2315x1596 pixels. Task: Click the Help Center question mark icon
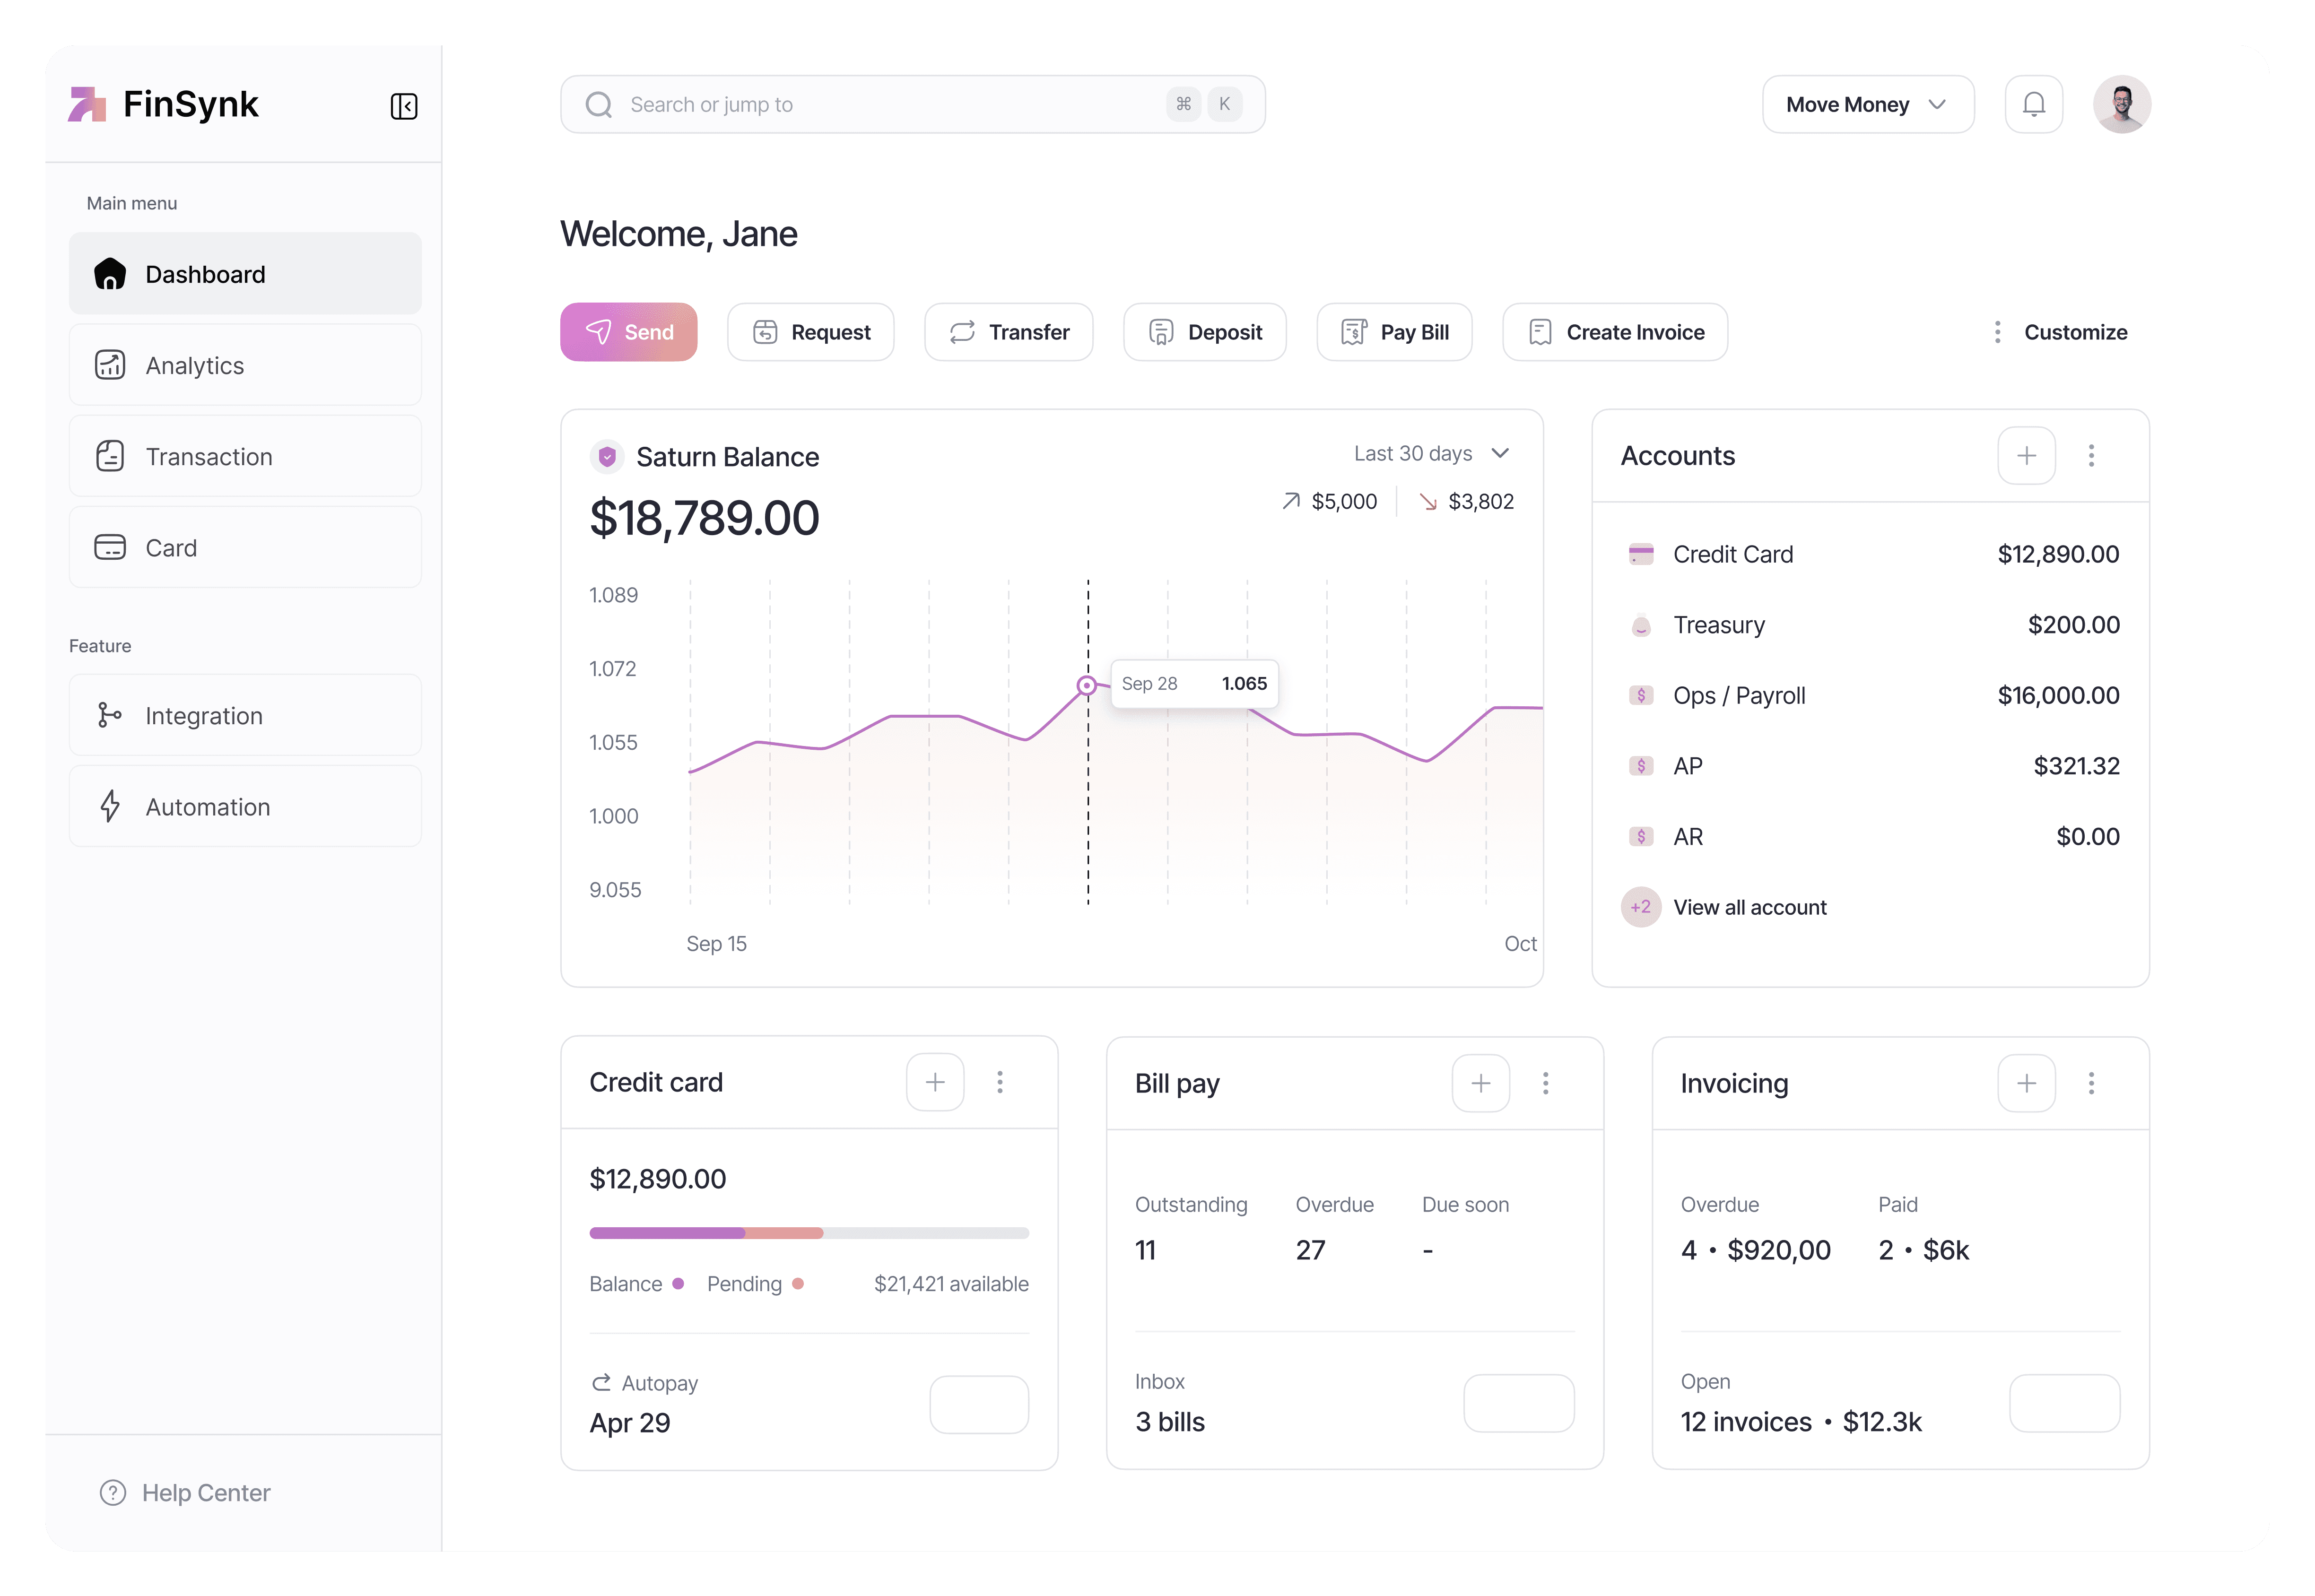pos(112,1492)
